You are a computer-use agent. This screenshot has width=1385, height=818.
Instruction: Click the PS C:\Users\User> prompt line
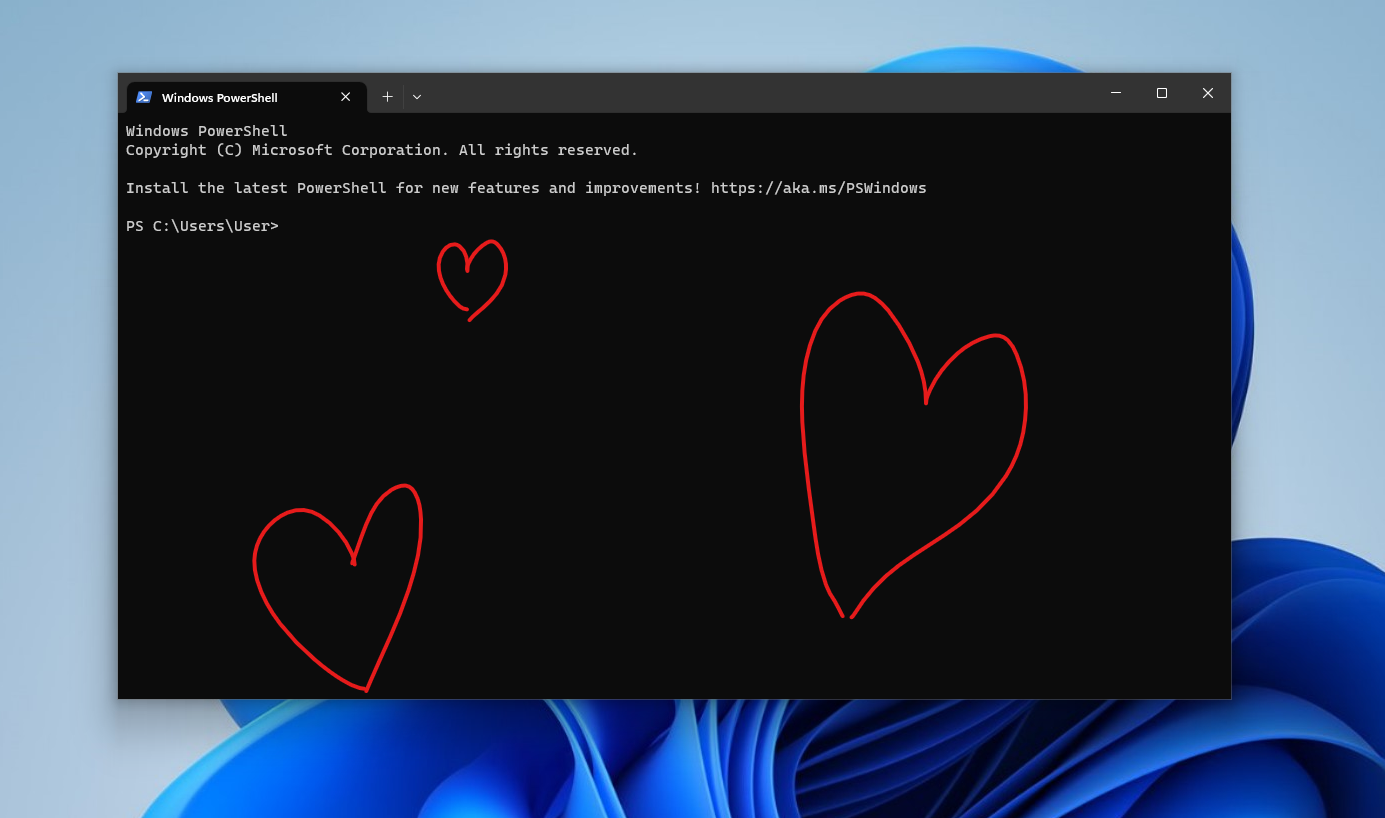202,226
